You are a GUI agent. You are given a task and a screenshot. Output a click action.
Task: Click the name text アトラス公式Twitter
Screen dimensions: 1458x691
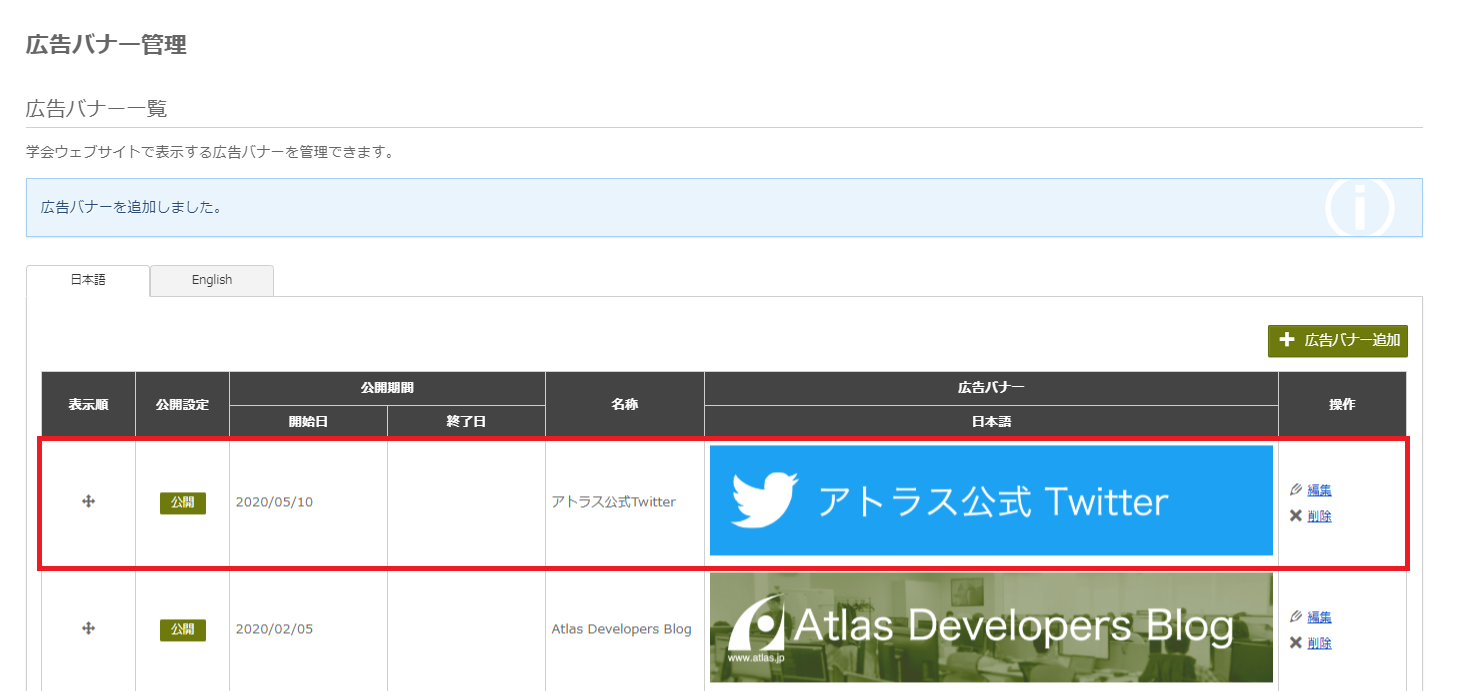(x=614, y=502)
